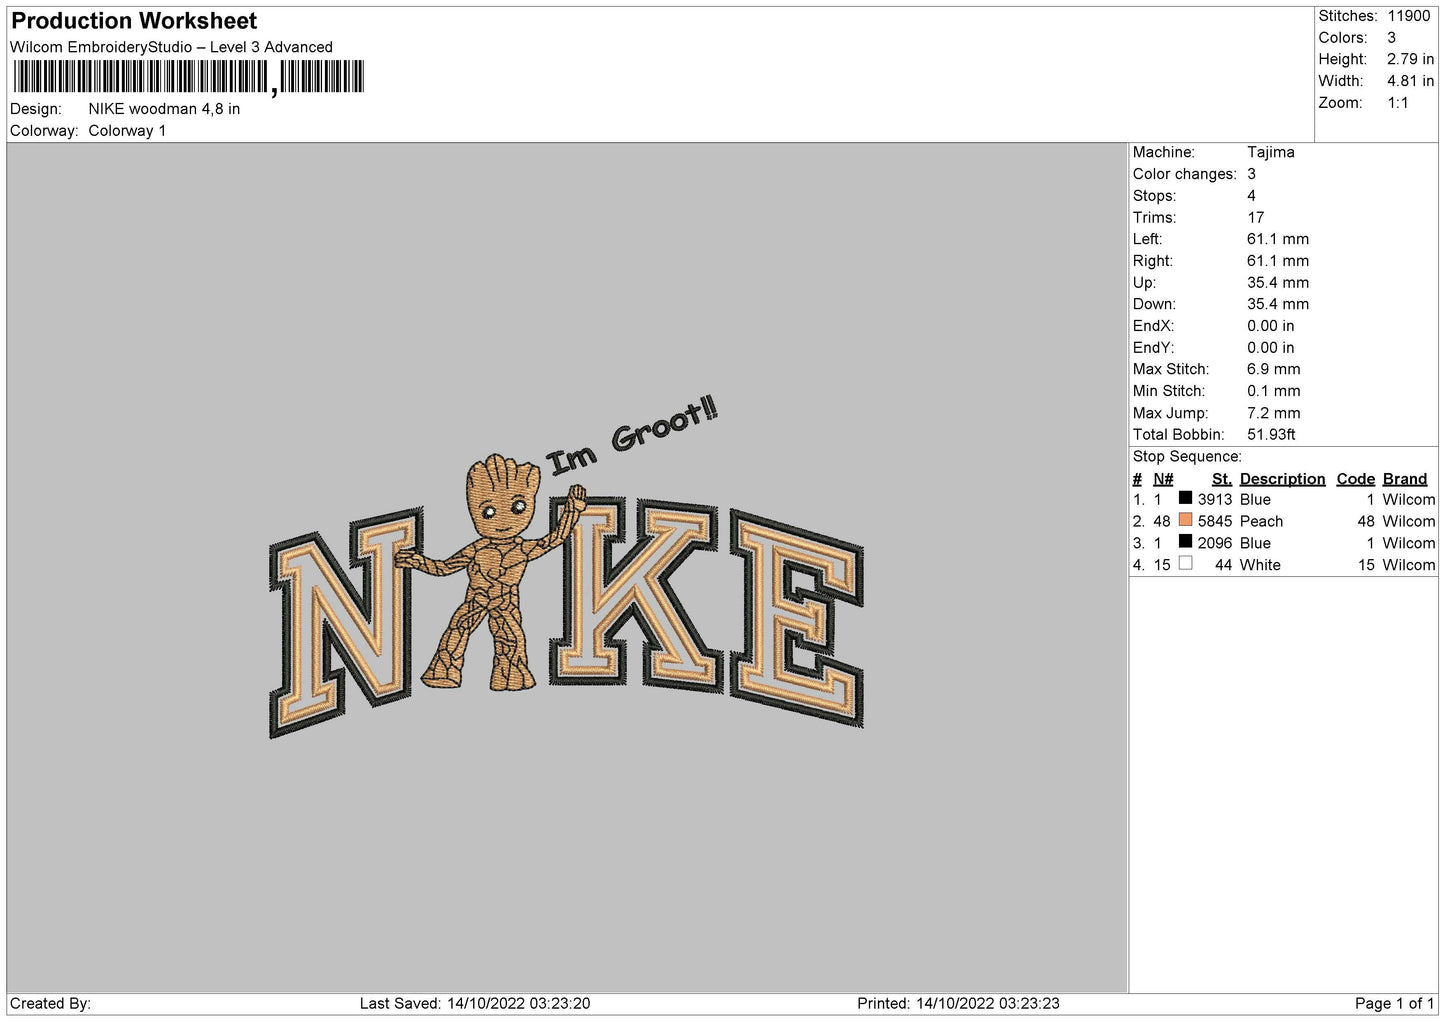Click the Code value 48 in Peach row
Screen dimensions: 1445x1021
click(x=1366, y=521)
